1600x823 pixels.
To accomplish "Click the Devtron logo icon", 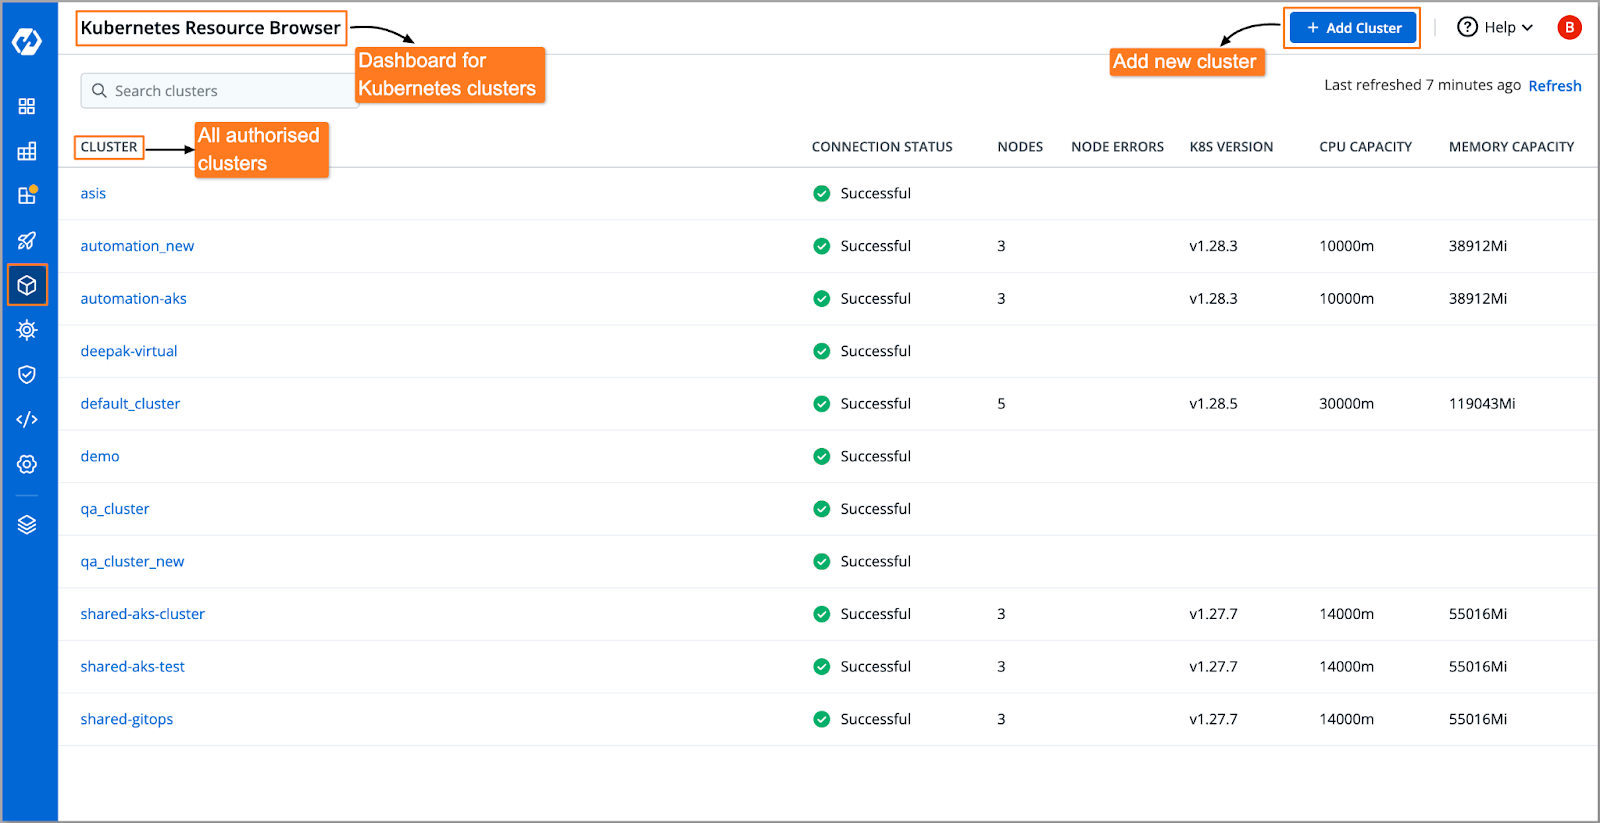I will click(x=27, y=42).
